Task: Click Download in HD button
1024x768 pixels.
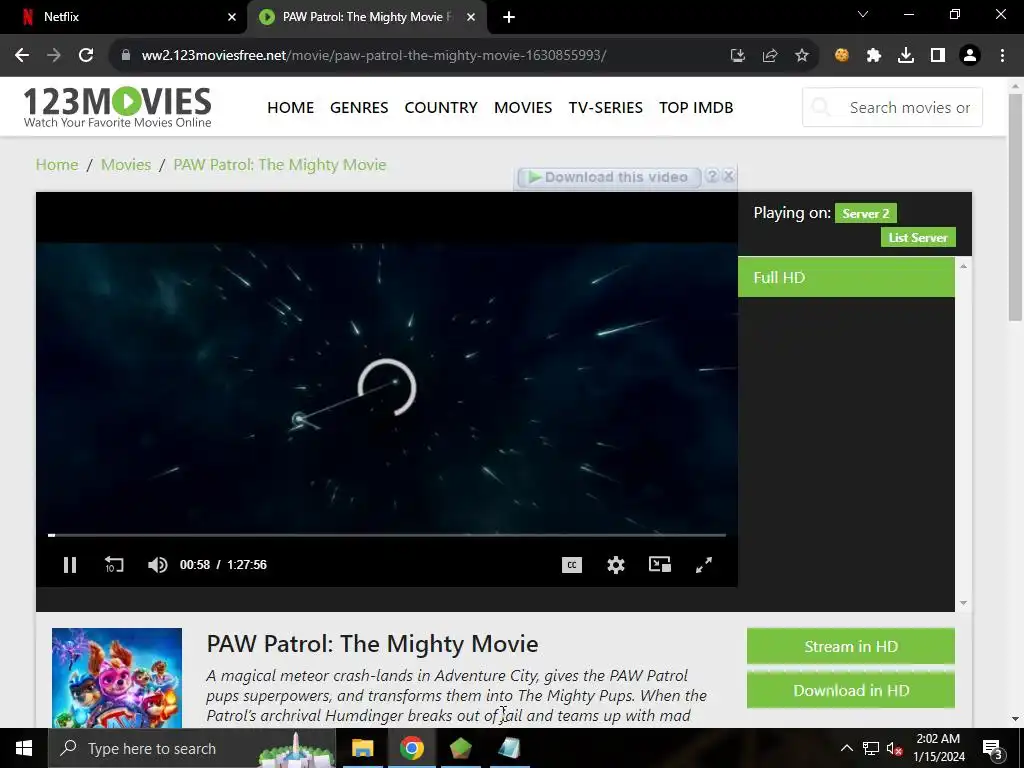Action: tap(851, 690)
